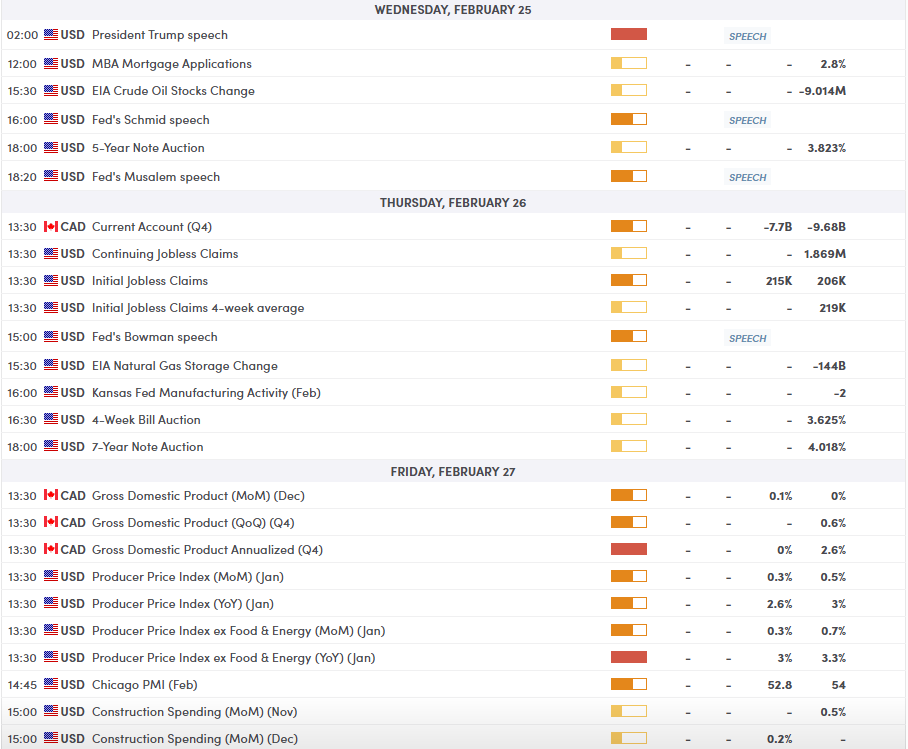Click previous value 3.823% for 5-Year Note Auction
The image size is (908, 749).
tap(826, 148)
